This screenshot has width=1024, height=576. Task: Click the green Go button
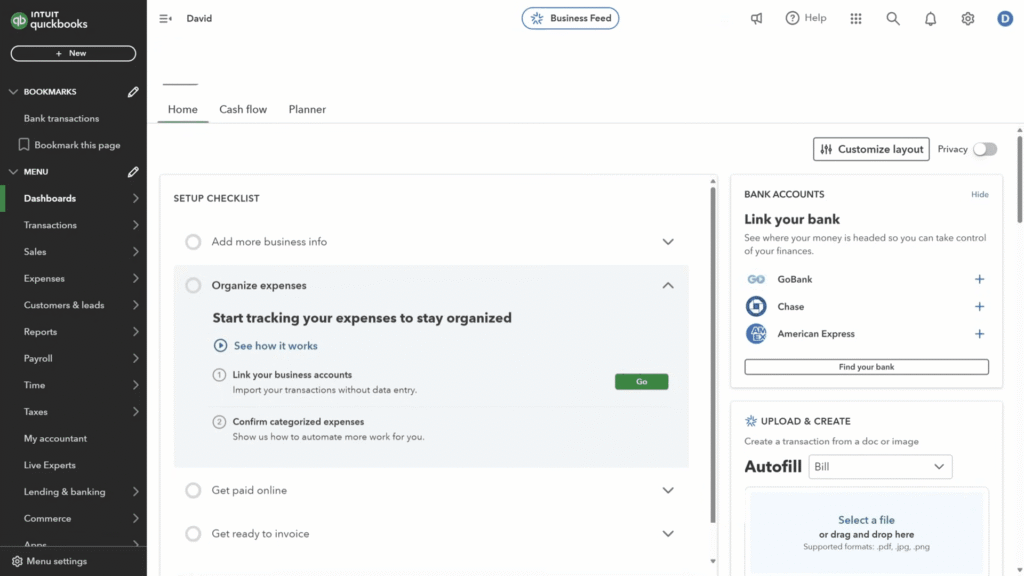tap(641, 382)
